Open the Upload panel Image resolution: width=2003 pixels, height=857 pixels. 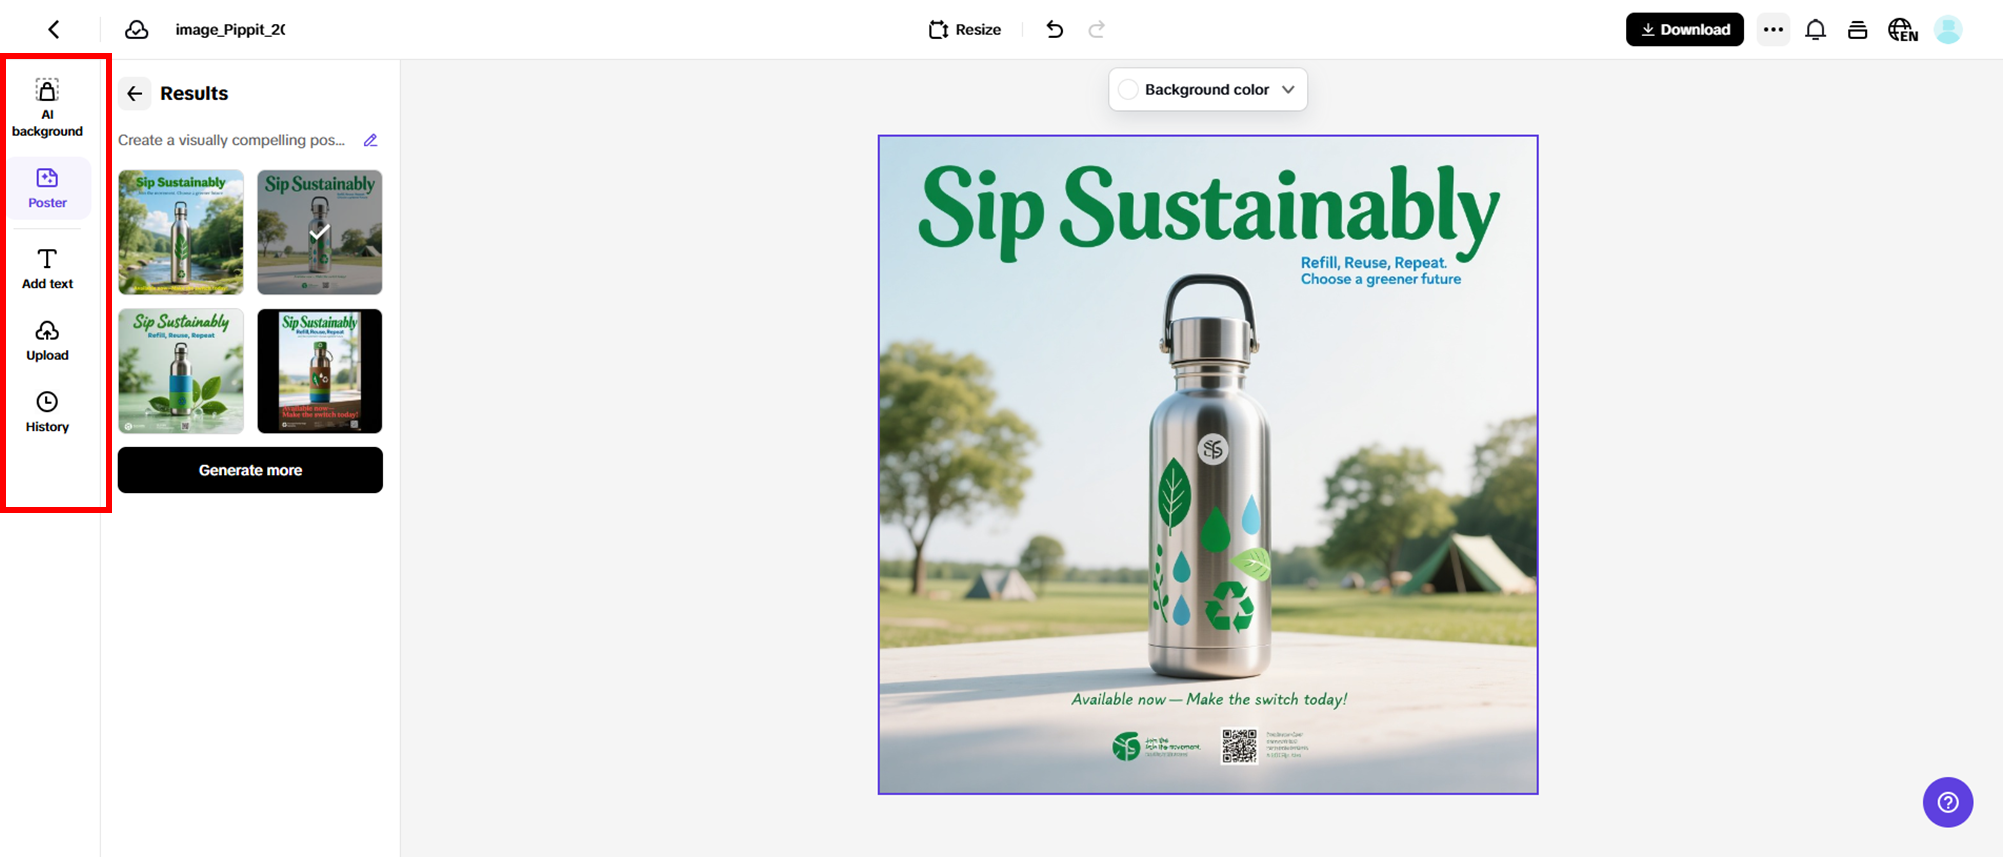47,340
